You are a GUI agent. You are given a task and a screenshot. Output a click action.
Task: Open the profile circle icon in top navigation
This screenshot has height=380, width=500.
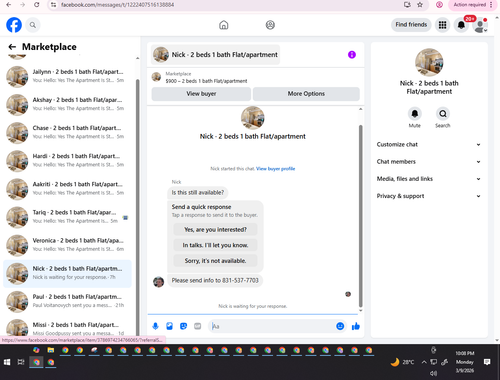pos(270,25)
